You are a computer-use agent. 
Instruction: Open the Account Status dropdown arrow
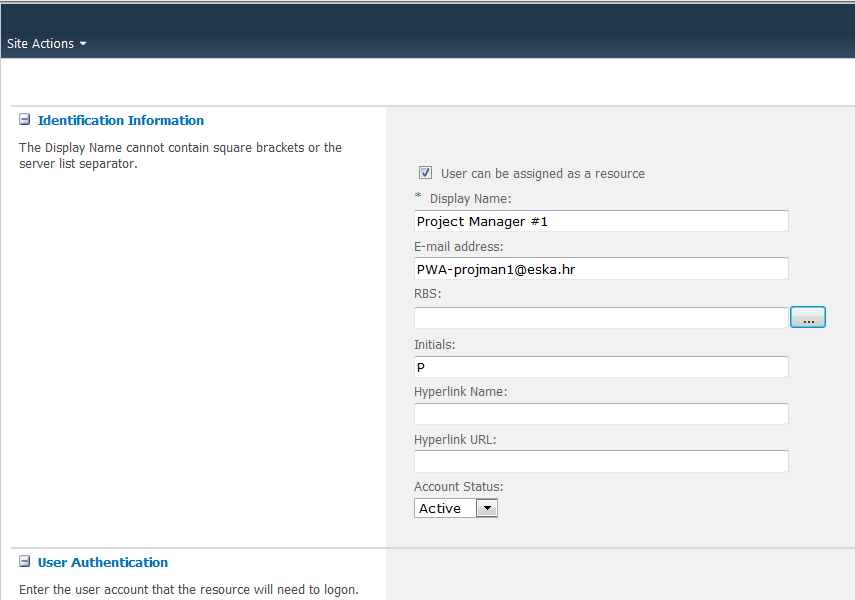coord(486,508)
